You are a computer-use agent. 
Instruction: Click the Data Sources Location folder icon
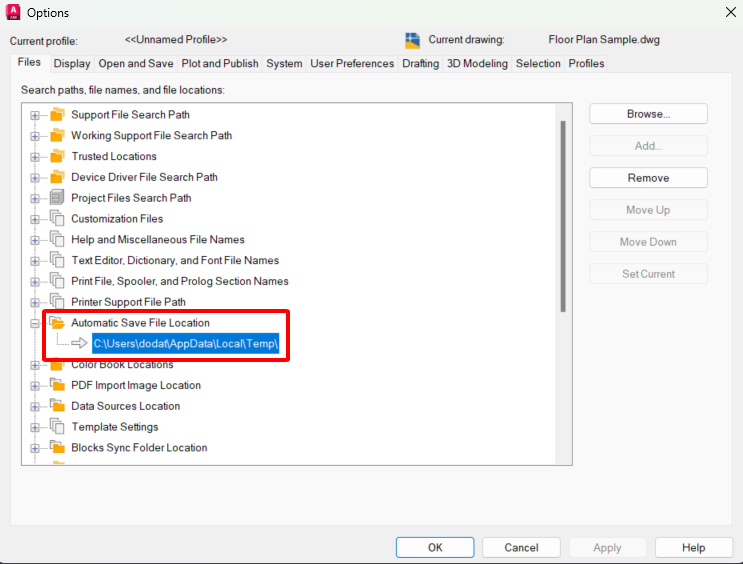[x=57, y=406]
